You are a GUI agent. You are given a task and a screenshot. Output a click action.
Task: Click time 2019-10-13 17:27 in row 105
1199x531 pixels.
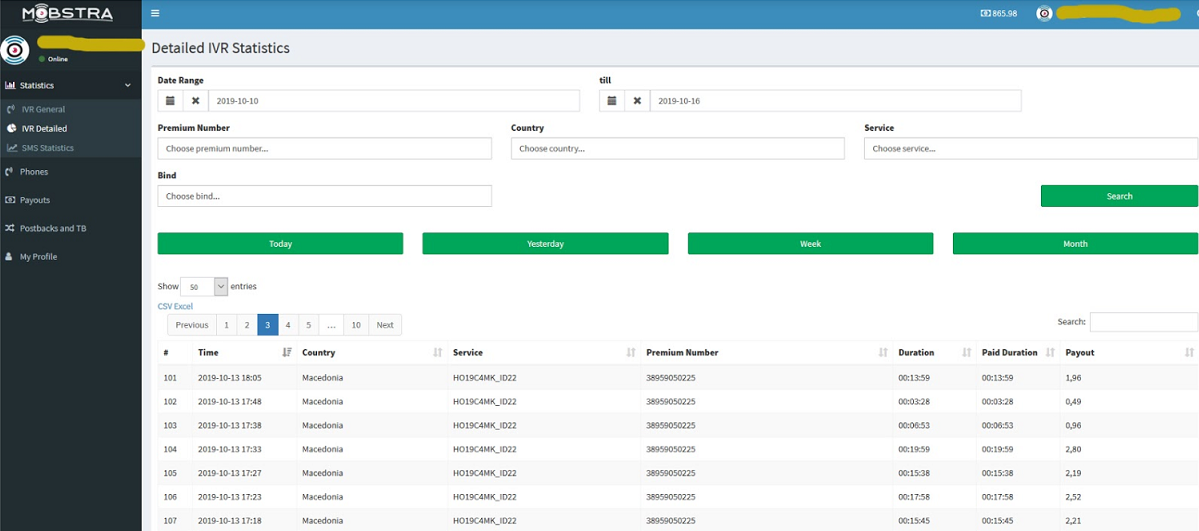click(229, 473)
